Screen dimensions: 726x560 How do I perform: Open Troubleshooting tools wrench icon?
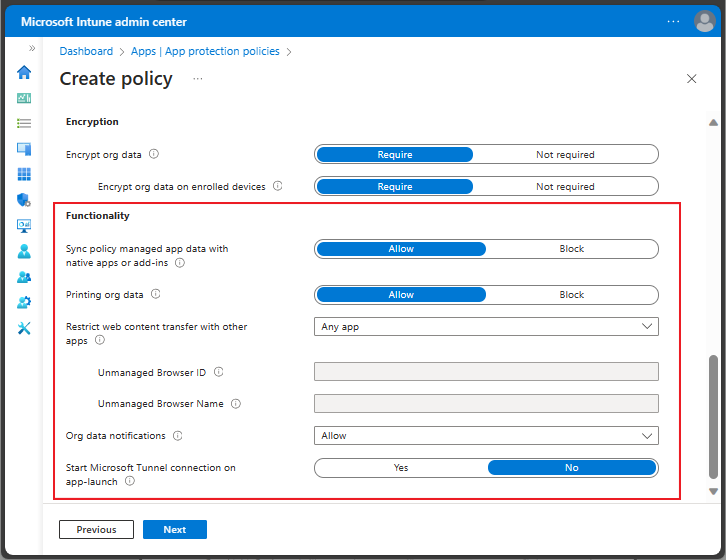[x=24, y=328]
